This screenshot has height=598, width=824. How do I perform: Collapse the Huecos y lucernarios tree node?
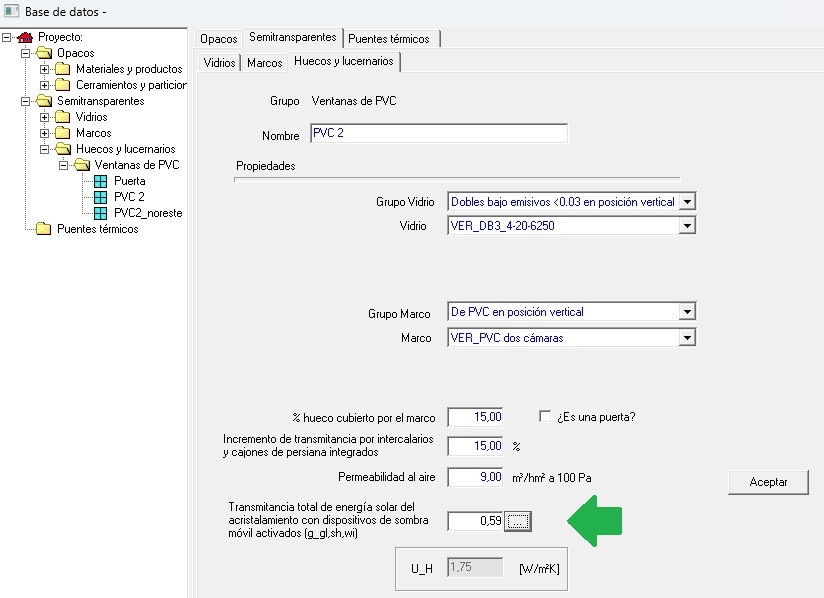[x=44, y=149]
